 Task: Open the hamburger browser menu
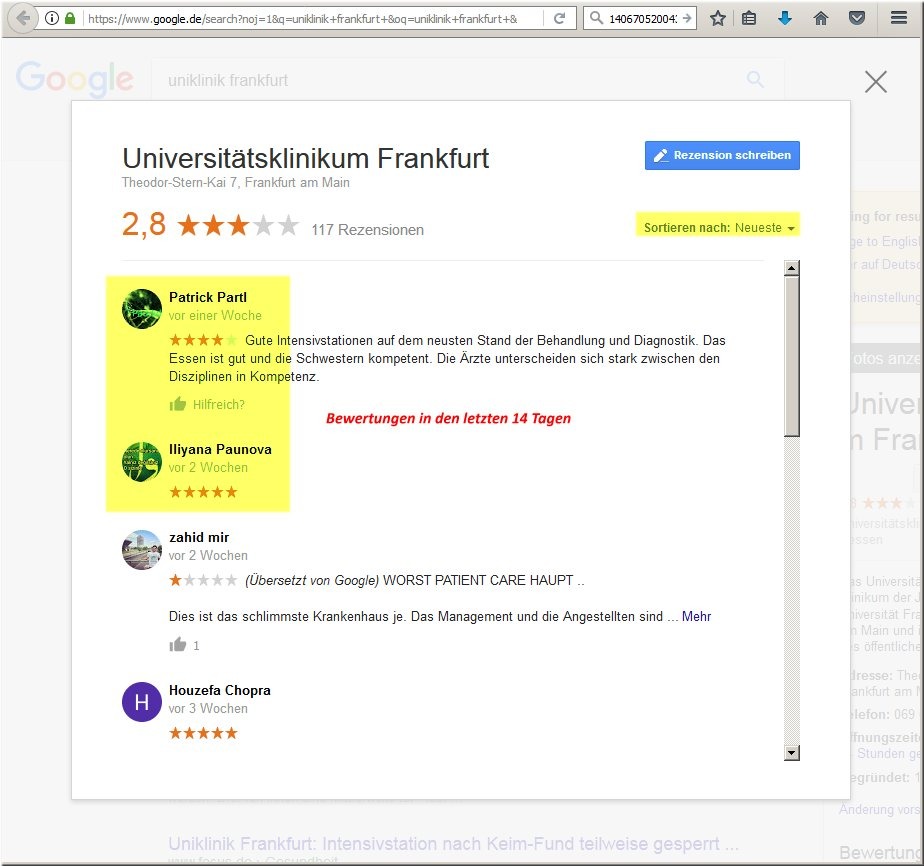coord(899,18)
